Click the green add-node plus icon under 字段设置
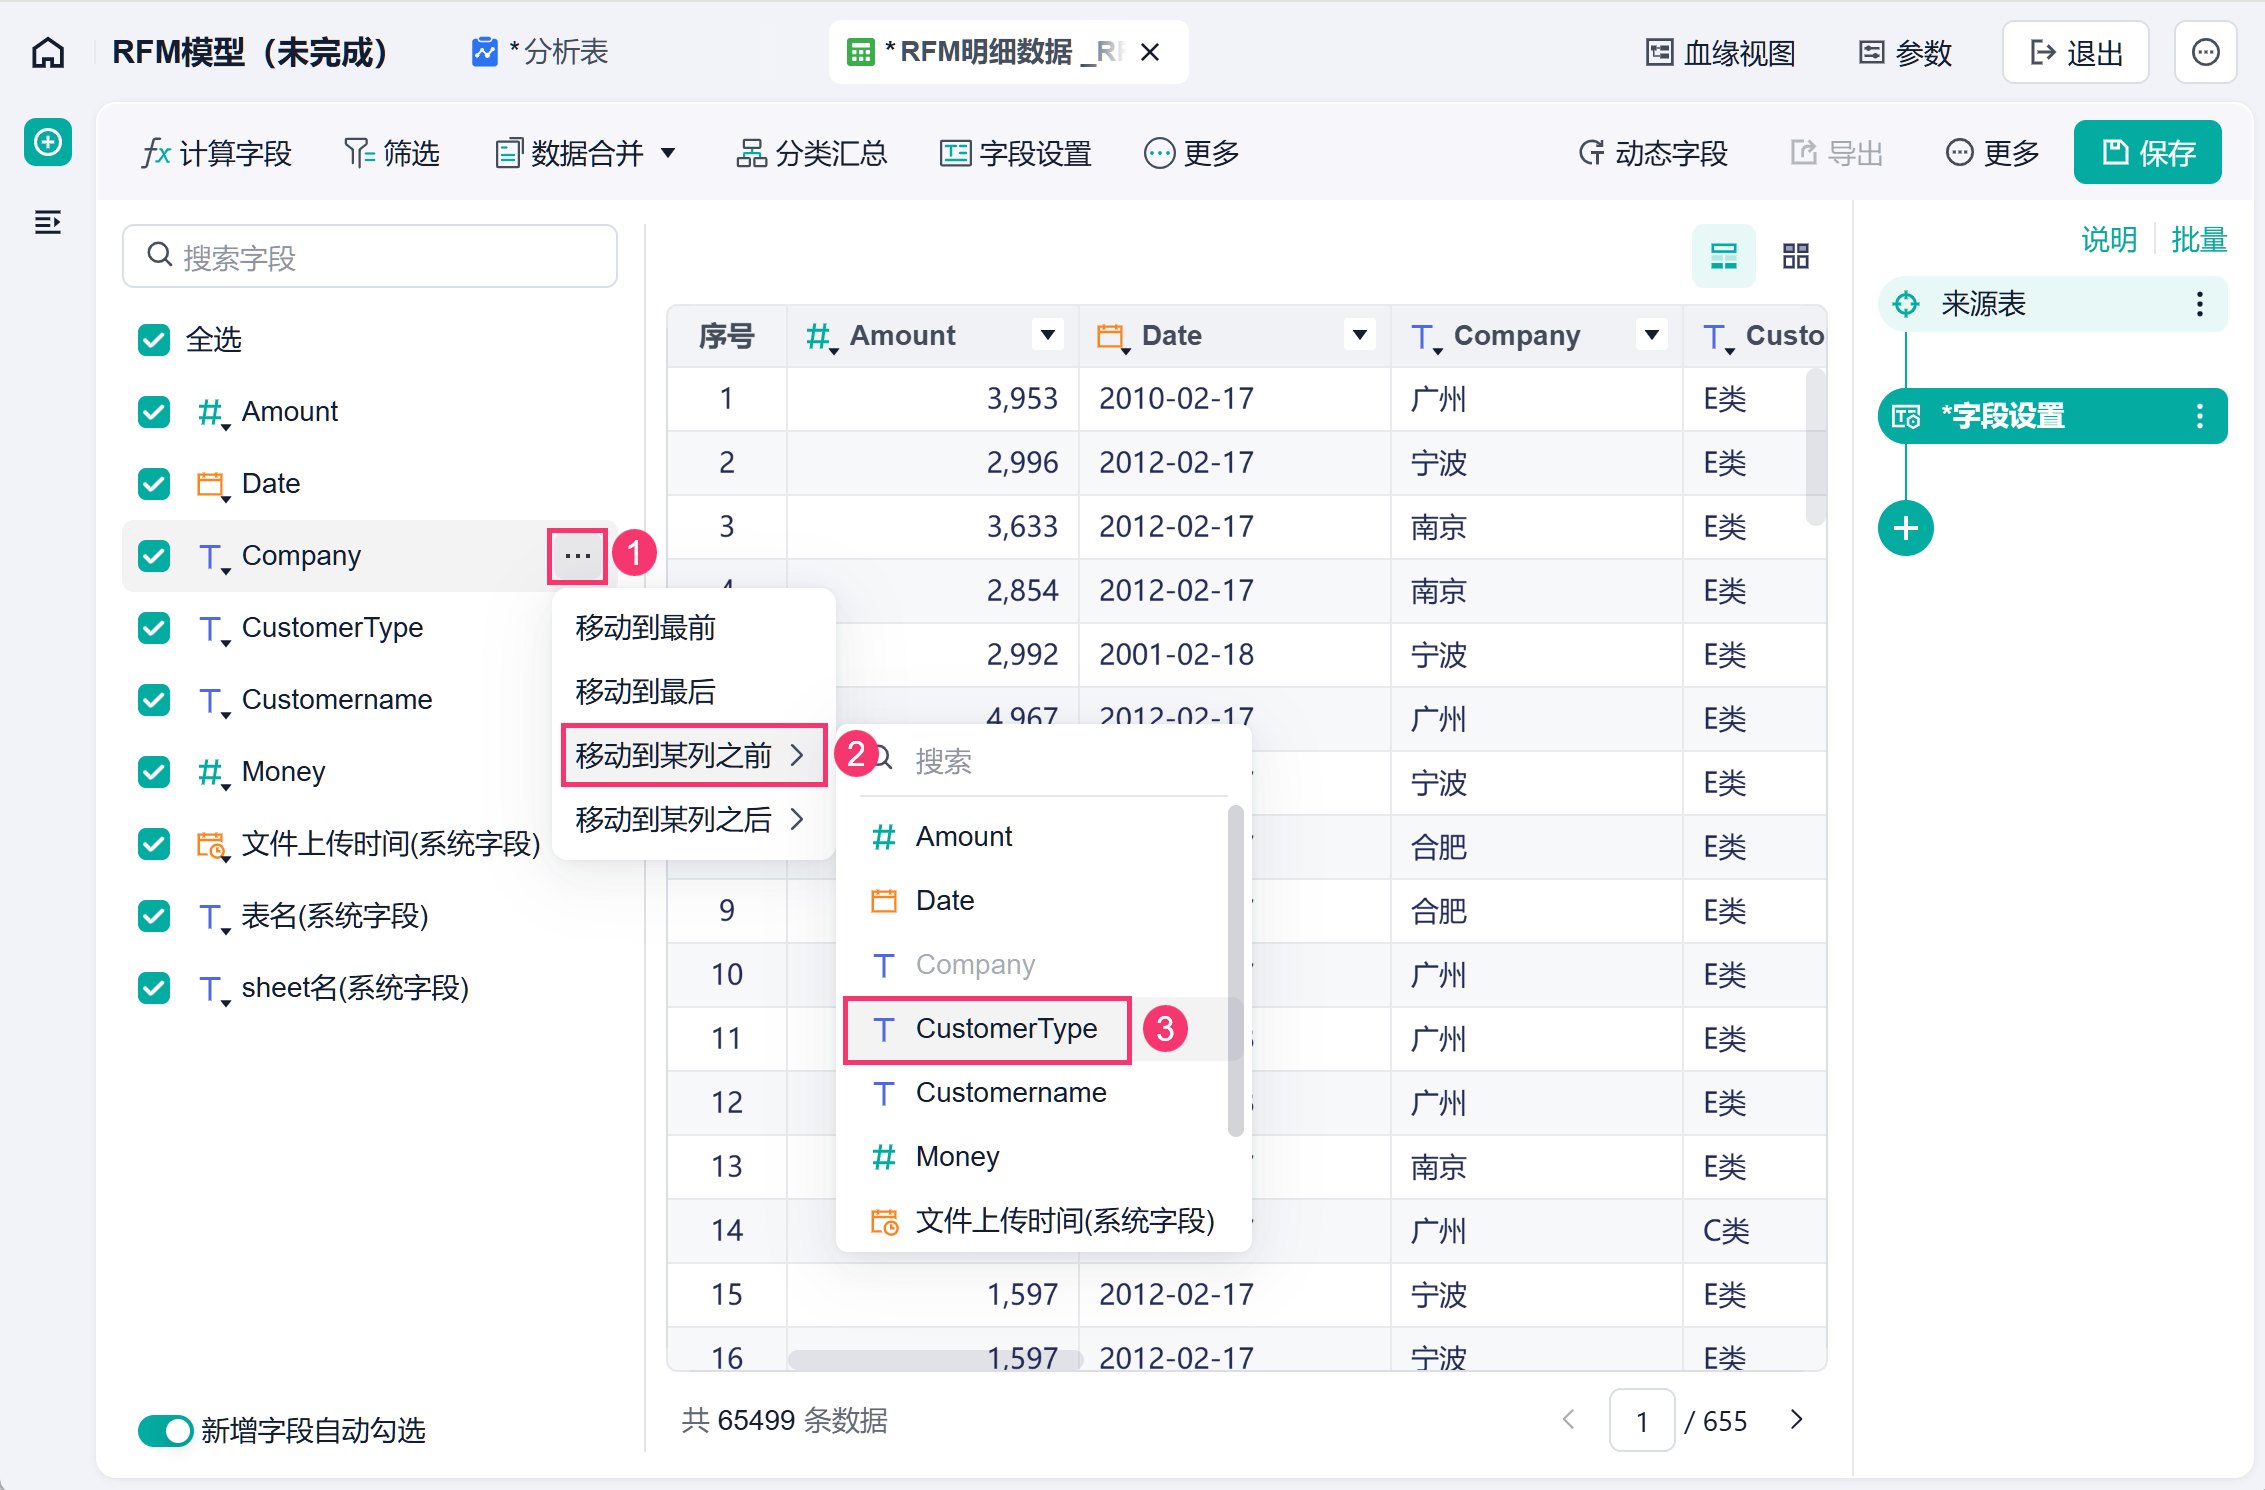The width and height of the screenshot is (2265, 1490). [1905, 528]
